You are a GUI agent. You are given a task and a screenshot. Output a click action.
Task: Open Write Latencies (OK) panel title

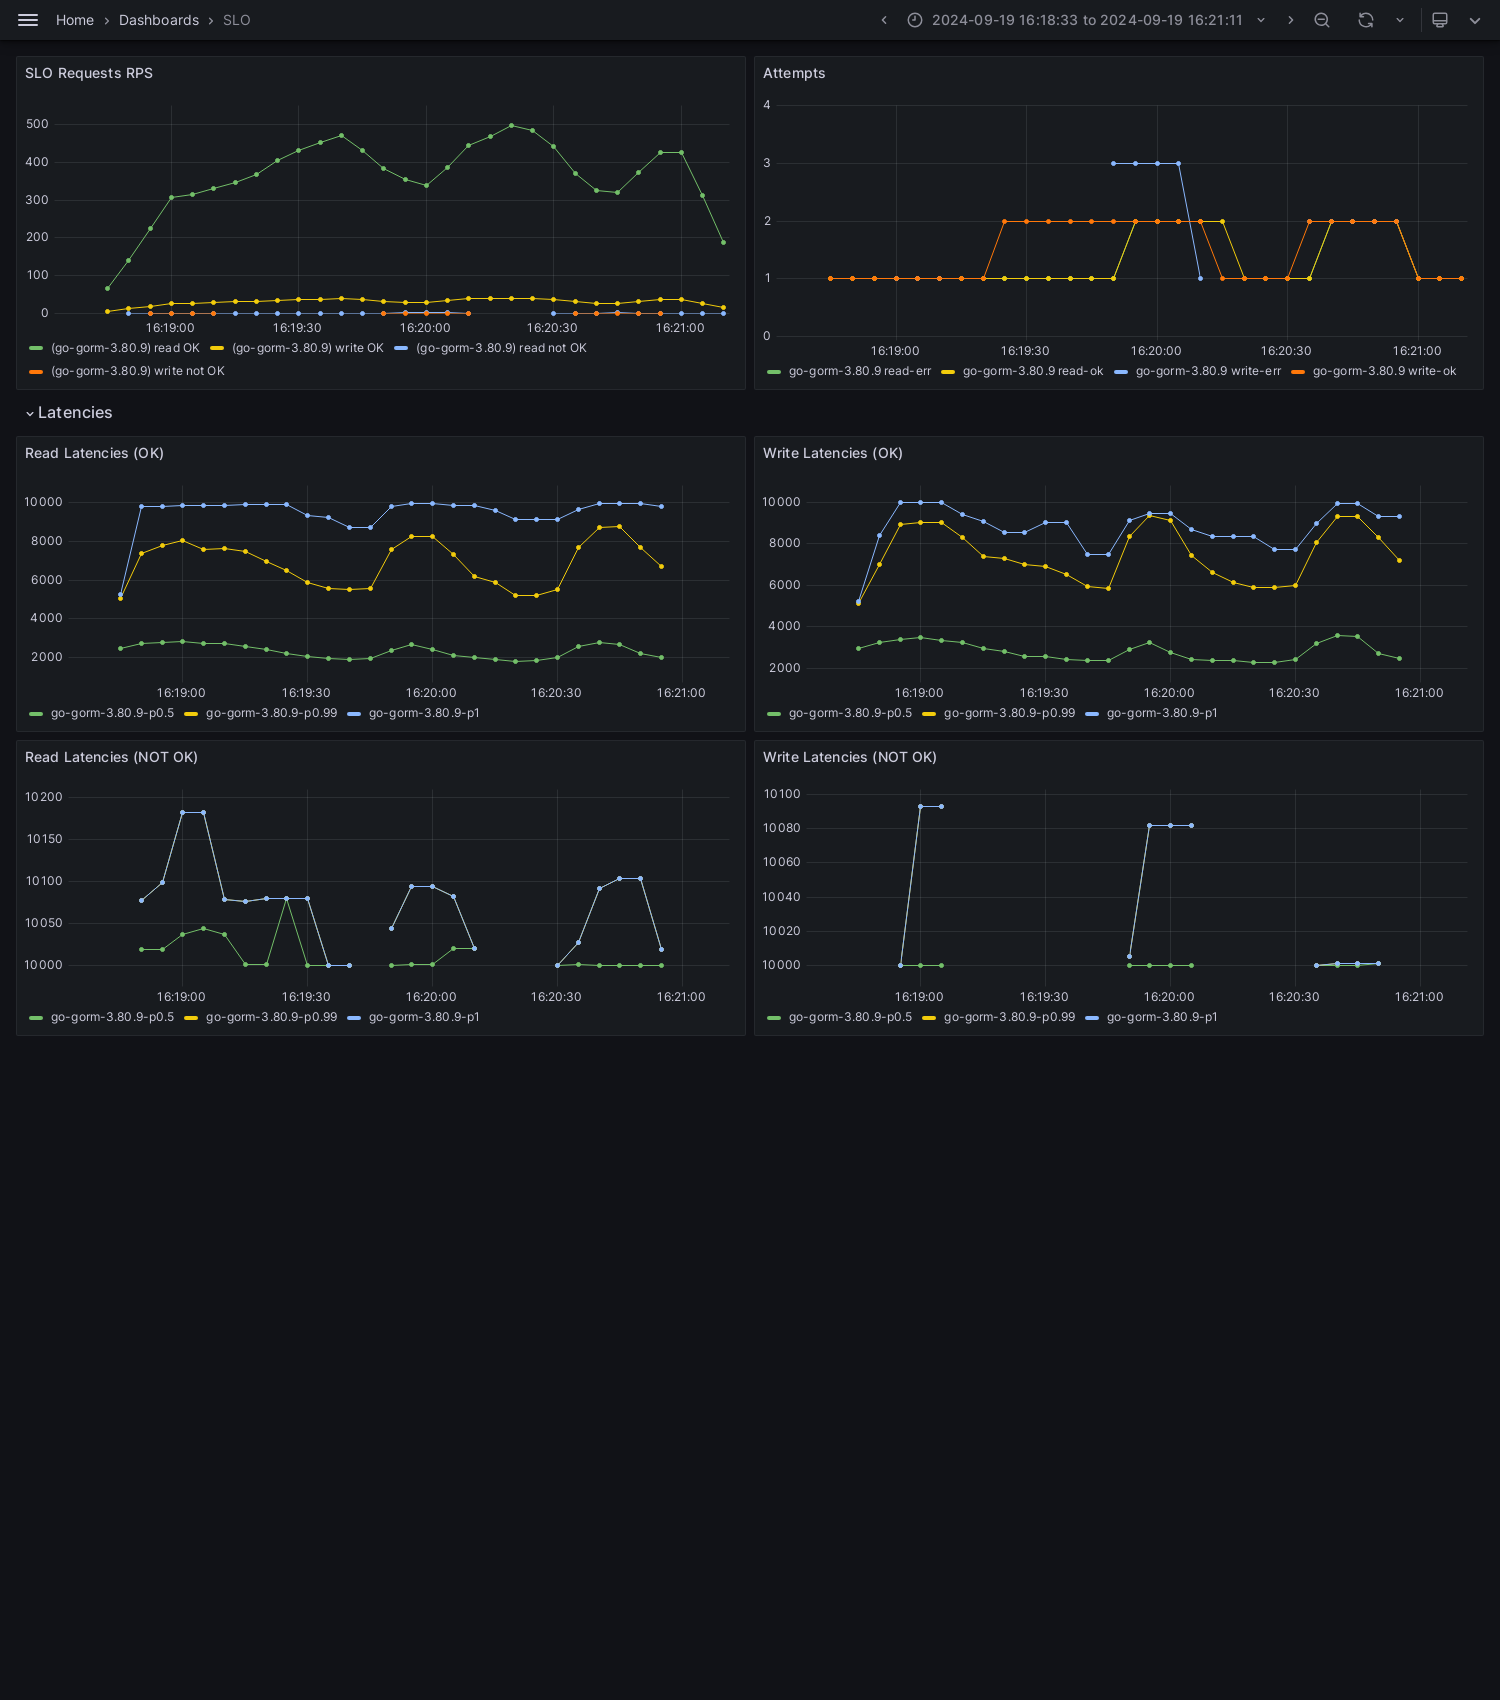[x=833, y=453]
